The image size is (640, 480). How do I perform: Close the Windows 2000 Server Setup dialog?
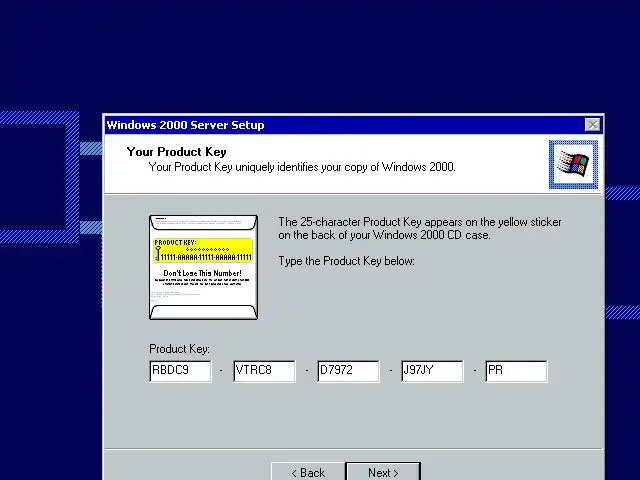pyautogui.click(x=592, y=124)
